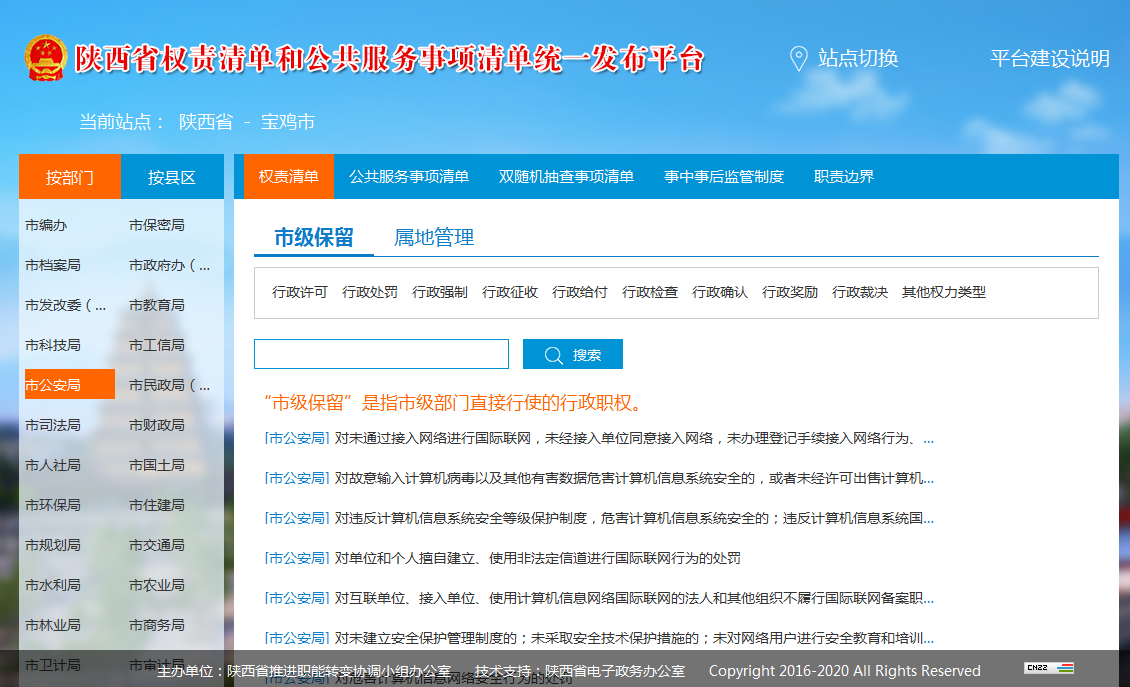The image size is (1130, 687).
Task: Select 市公安局 in department list
Action: tap(54, 385)
